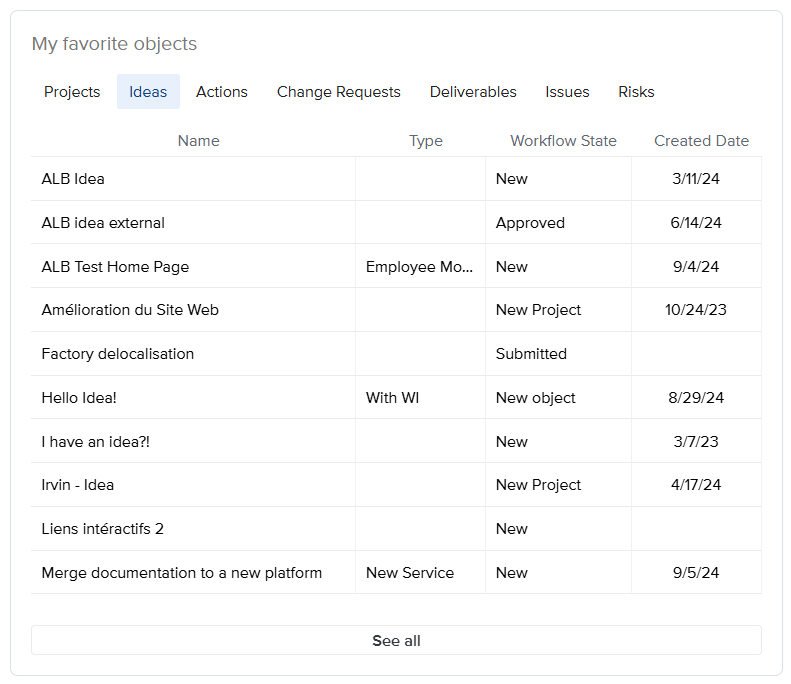Open the Deliverables tab
791x684 pixels.
[x=473, y=92]
